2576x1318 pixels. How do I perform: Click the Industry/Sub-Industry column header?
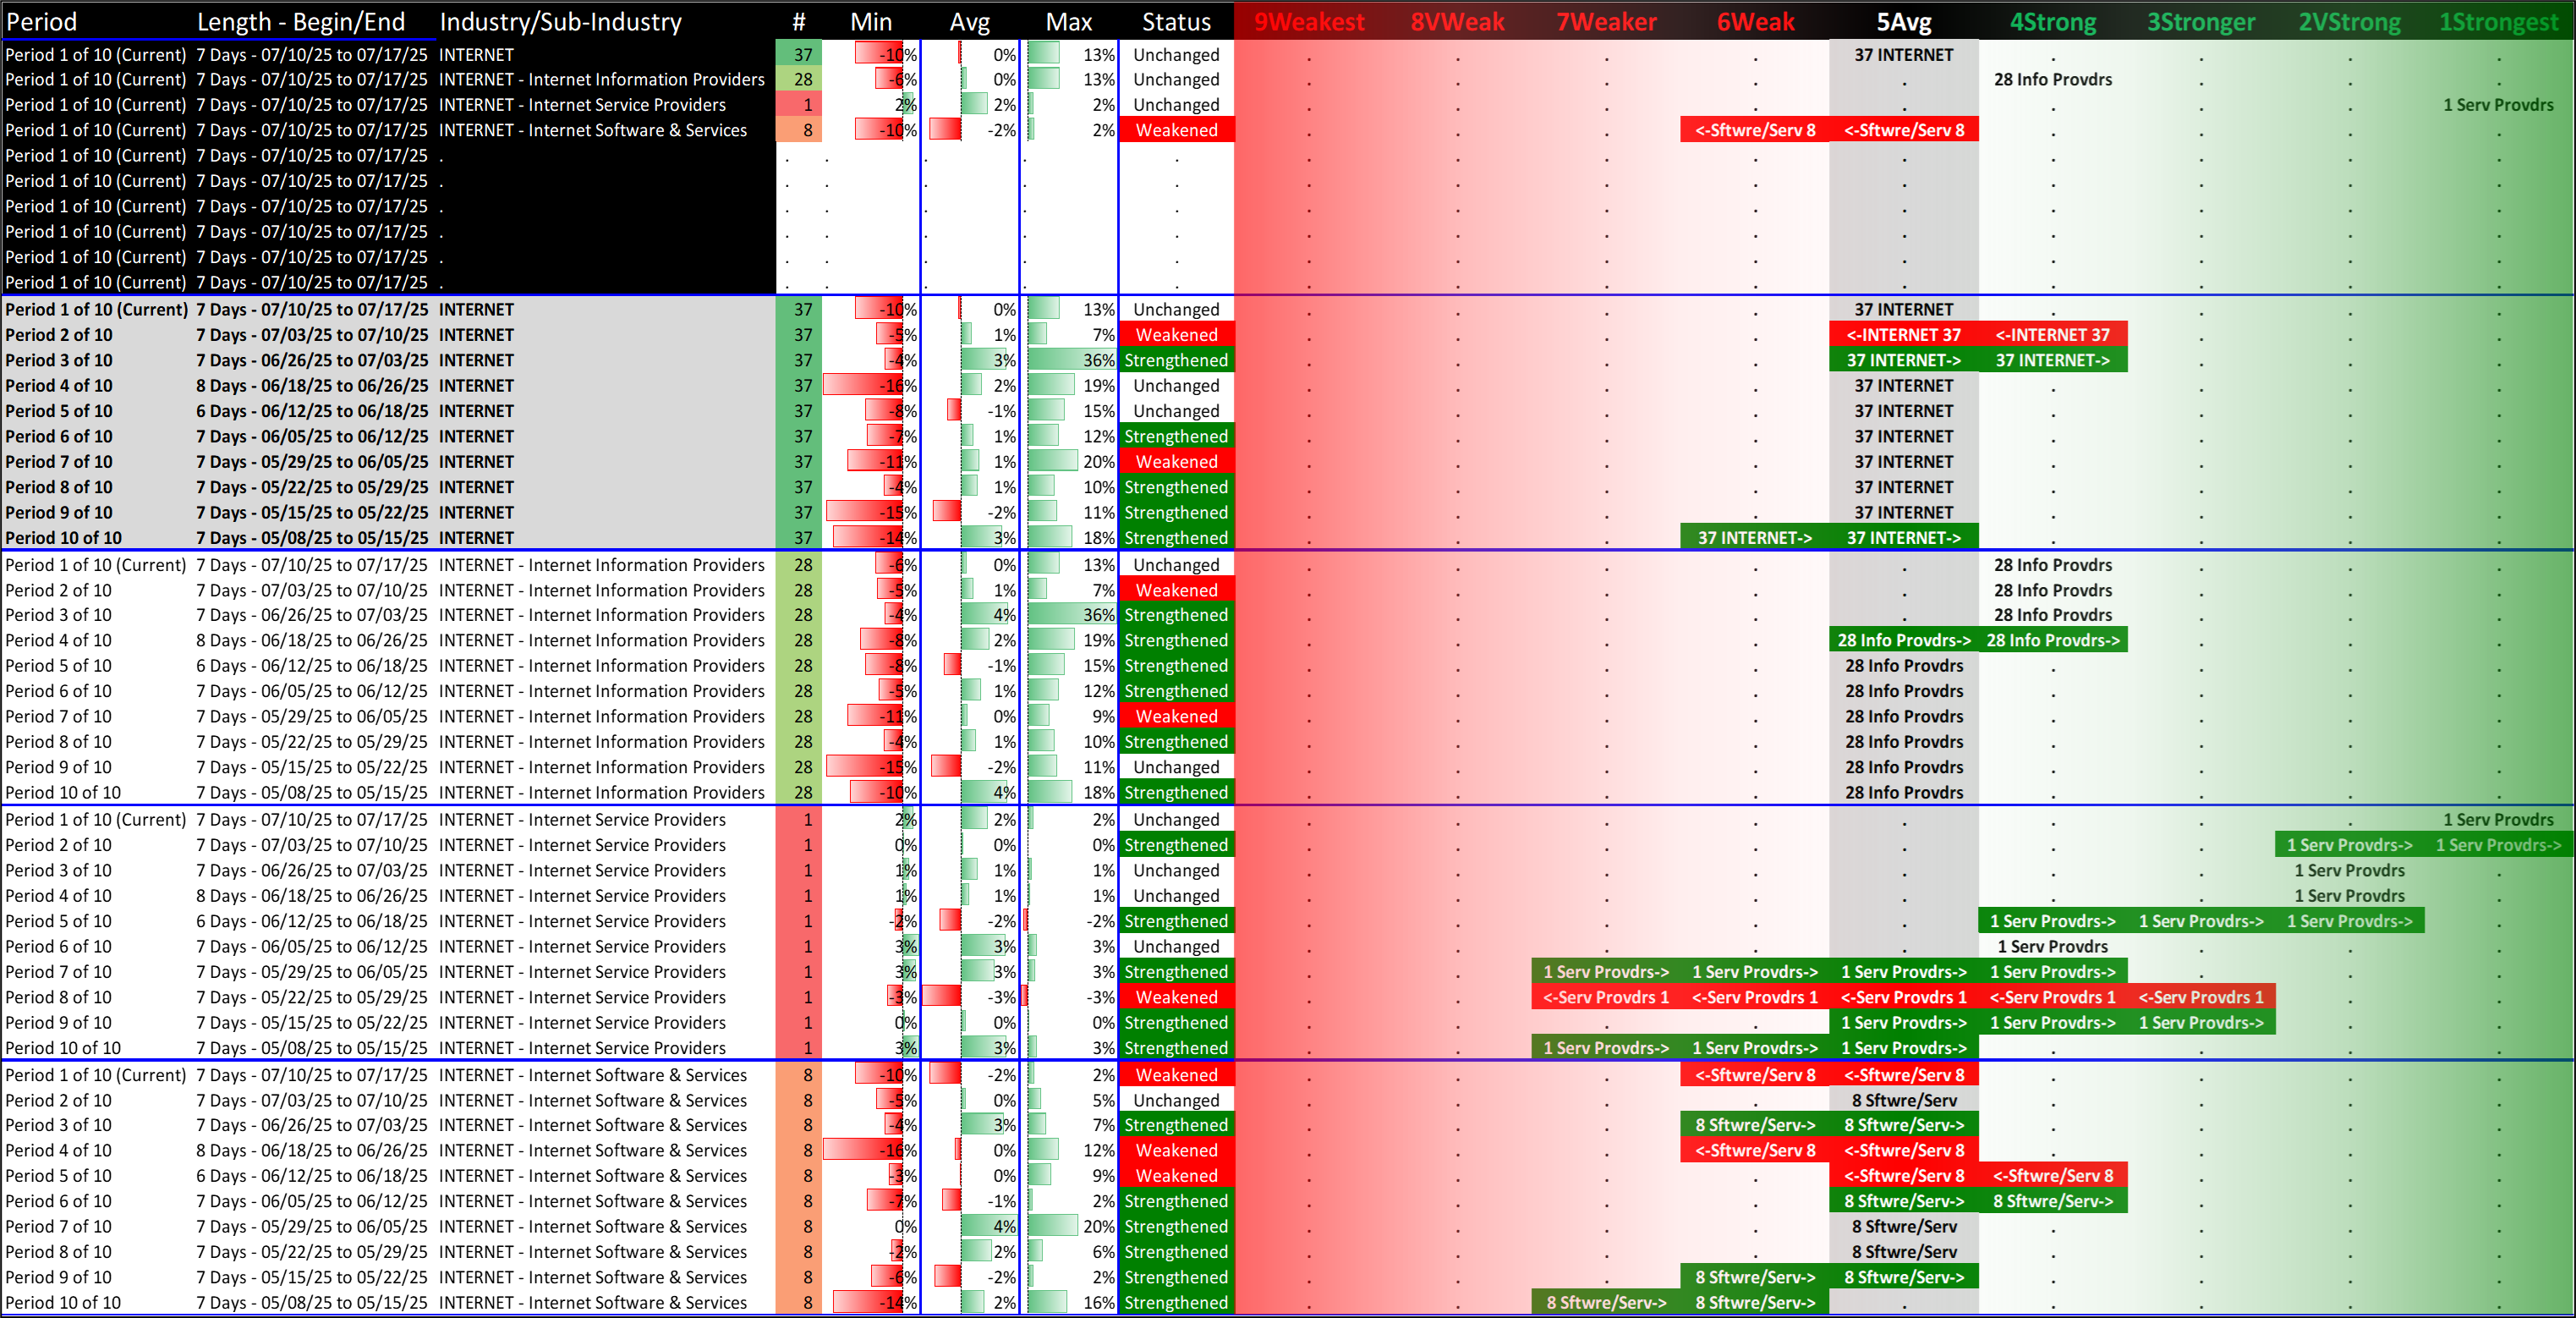(560, 22)
